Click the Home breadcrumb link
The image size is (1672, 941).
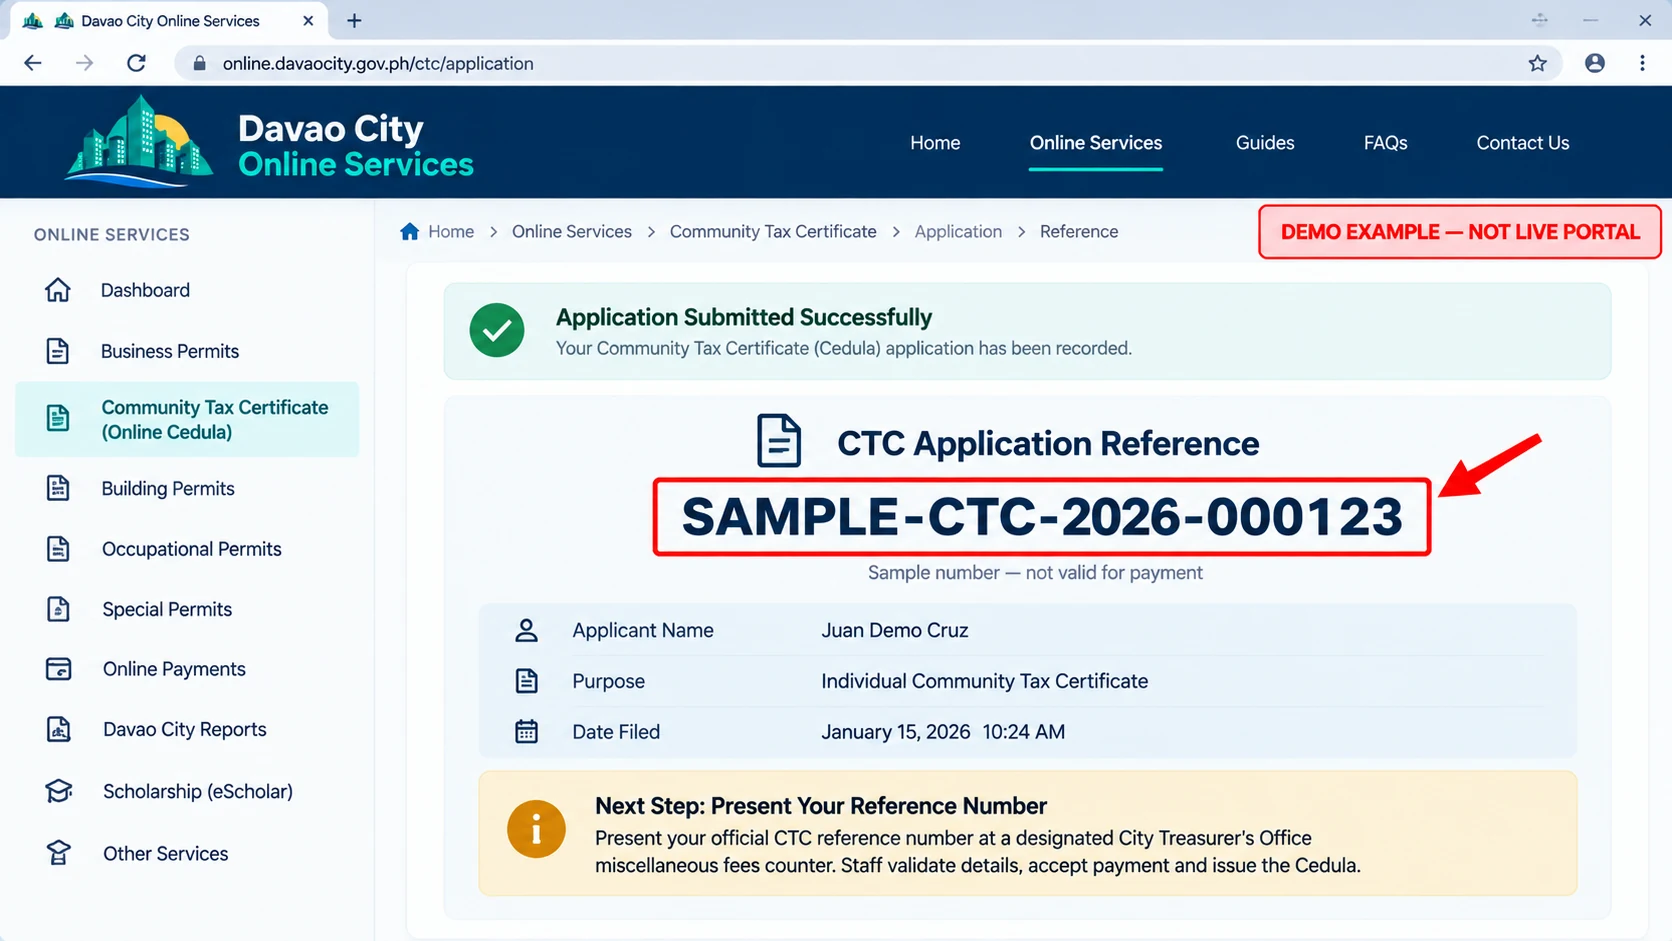click(x=451, y=232)
